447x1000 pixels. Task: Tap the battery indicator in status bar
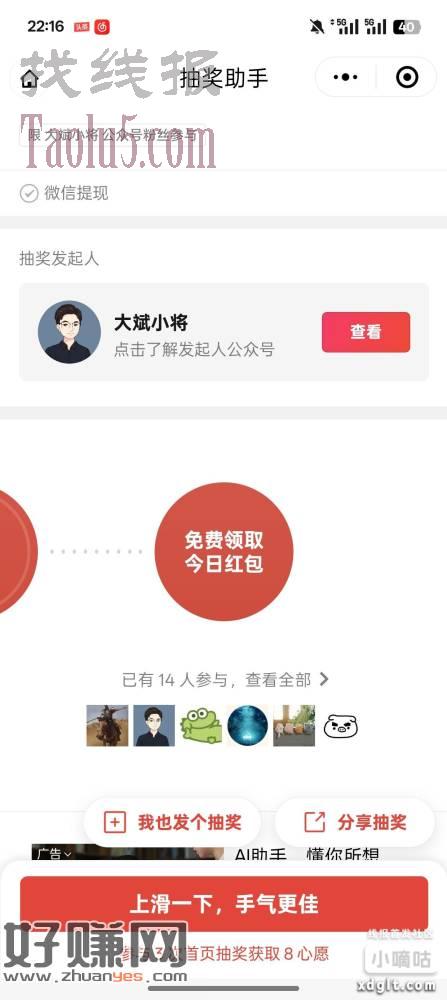click(406, 26)
